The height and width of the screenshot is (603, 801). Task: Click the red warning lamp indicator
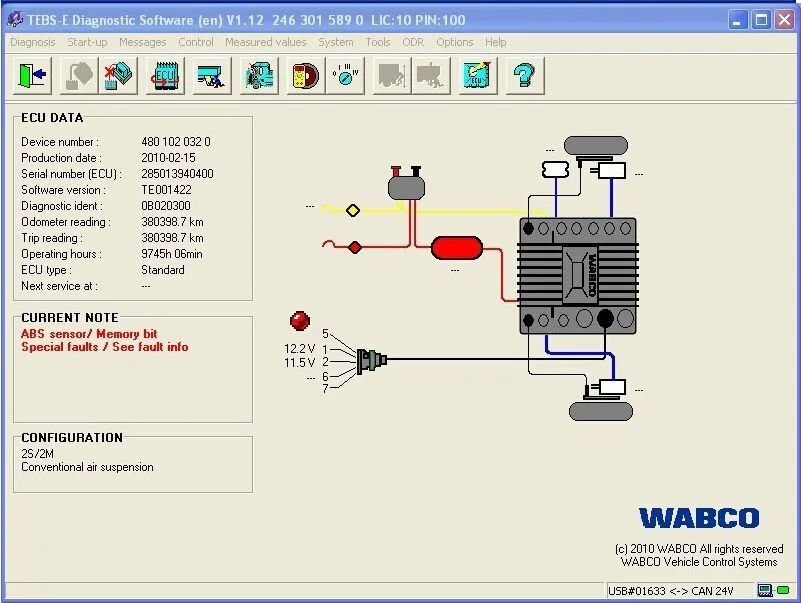point(299,320)
